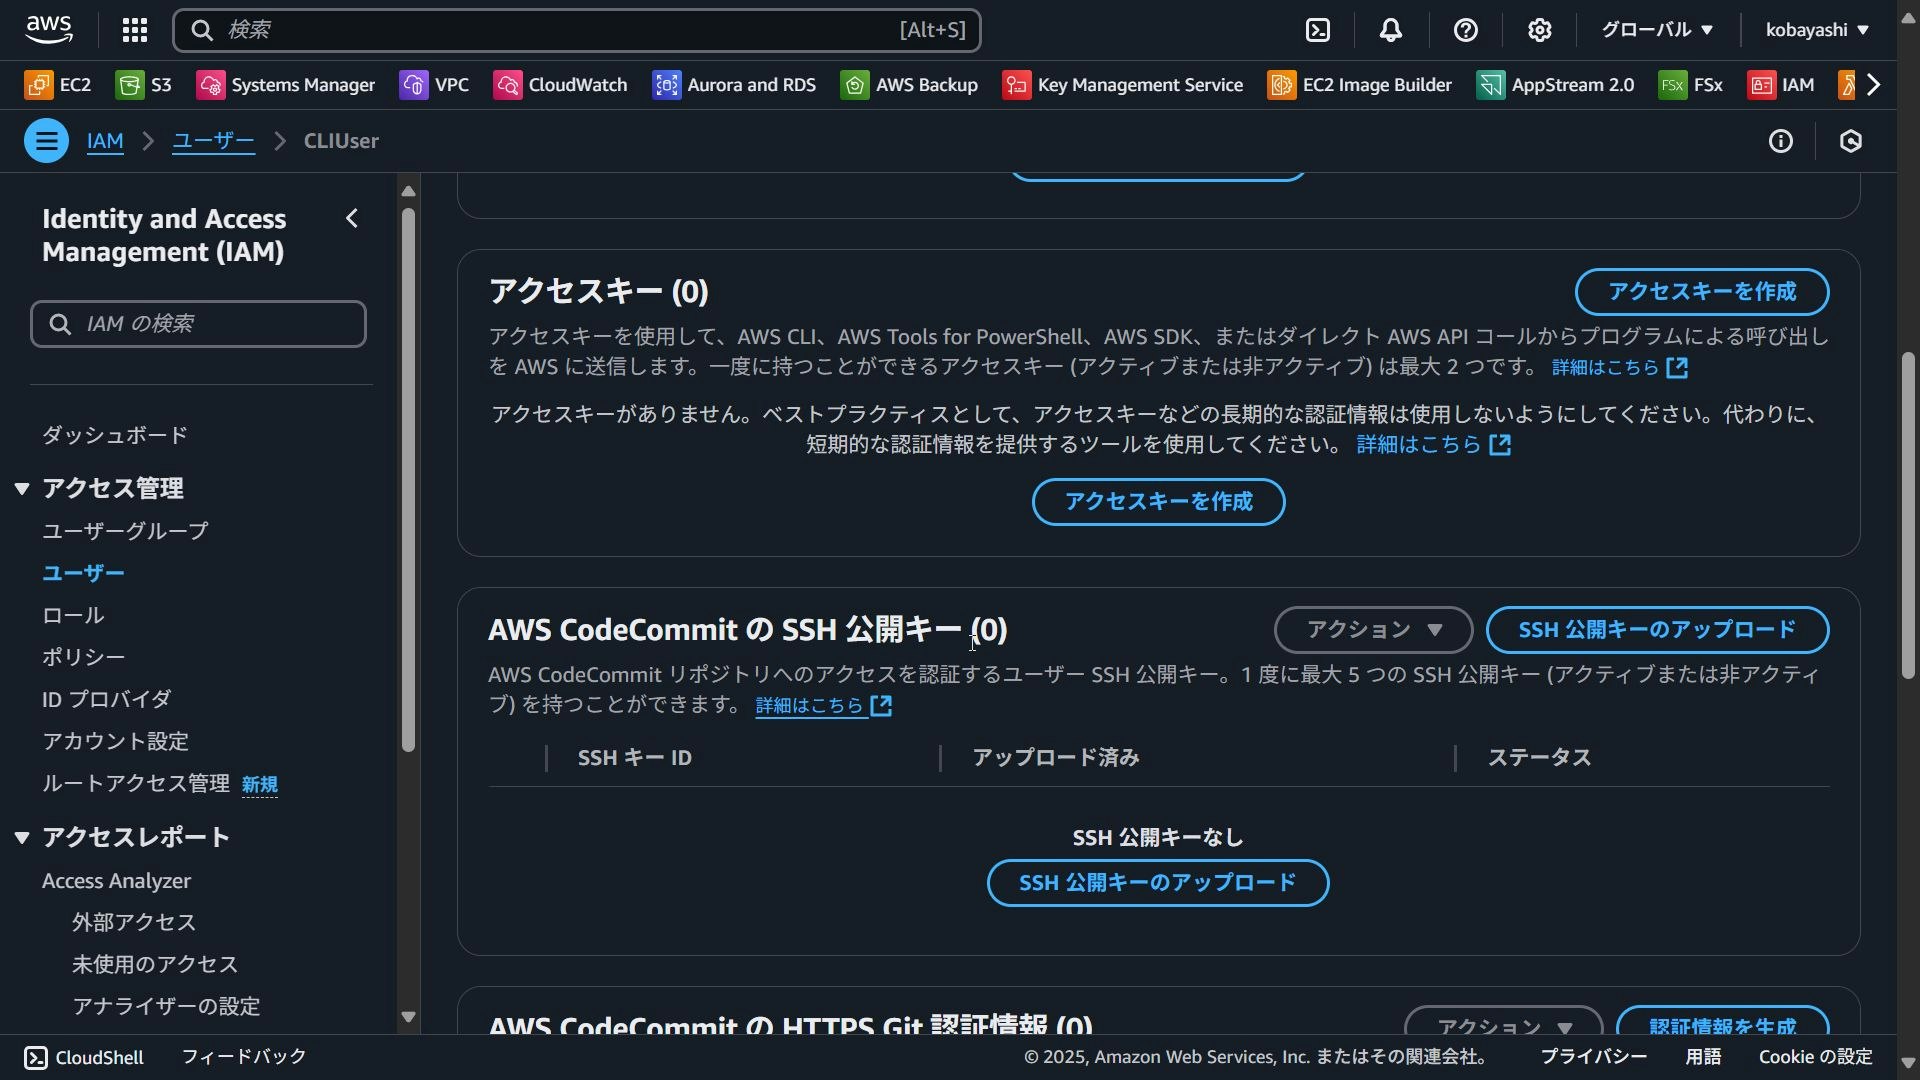The image size is (1920, 1080).
Task: Go to ポリシー in sidebar
Action: (84, 657)
